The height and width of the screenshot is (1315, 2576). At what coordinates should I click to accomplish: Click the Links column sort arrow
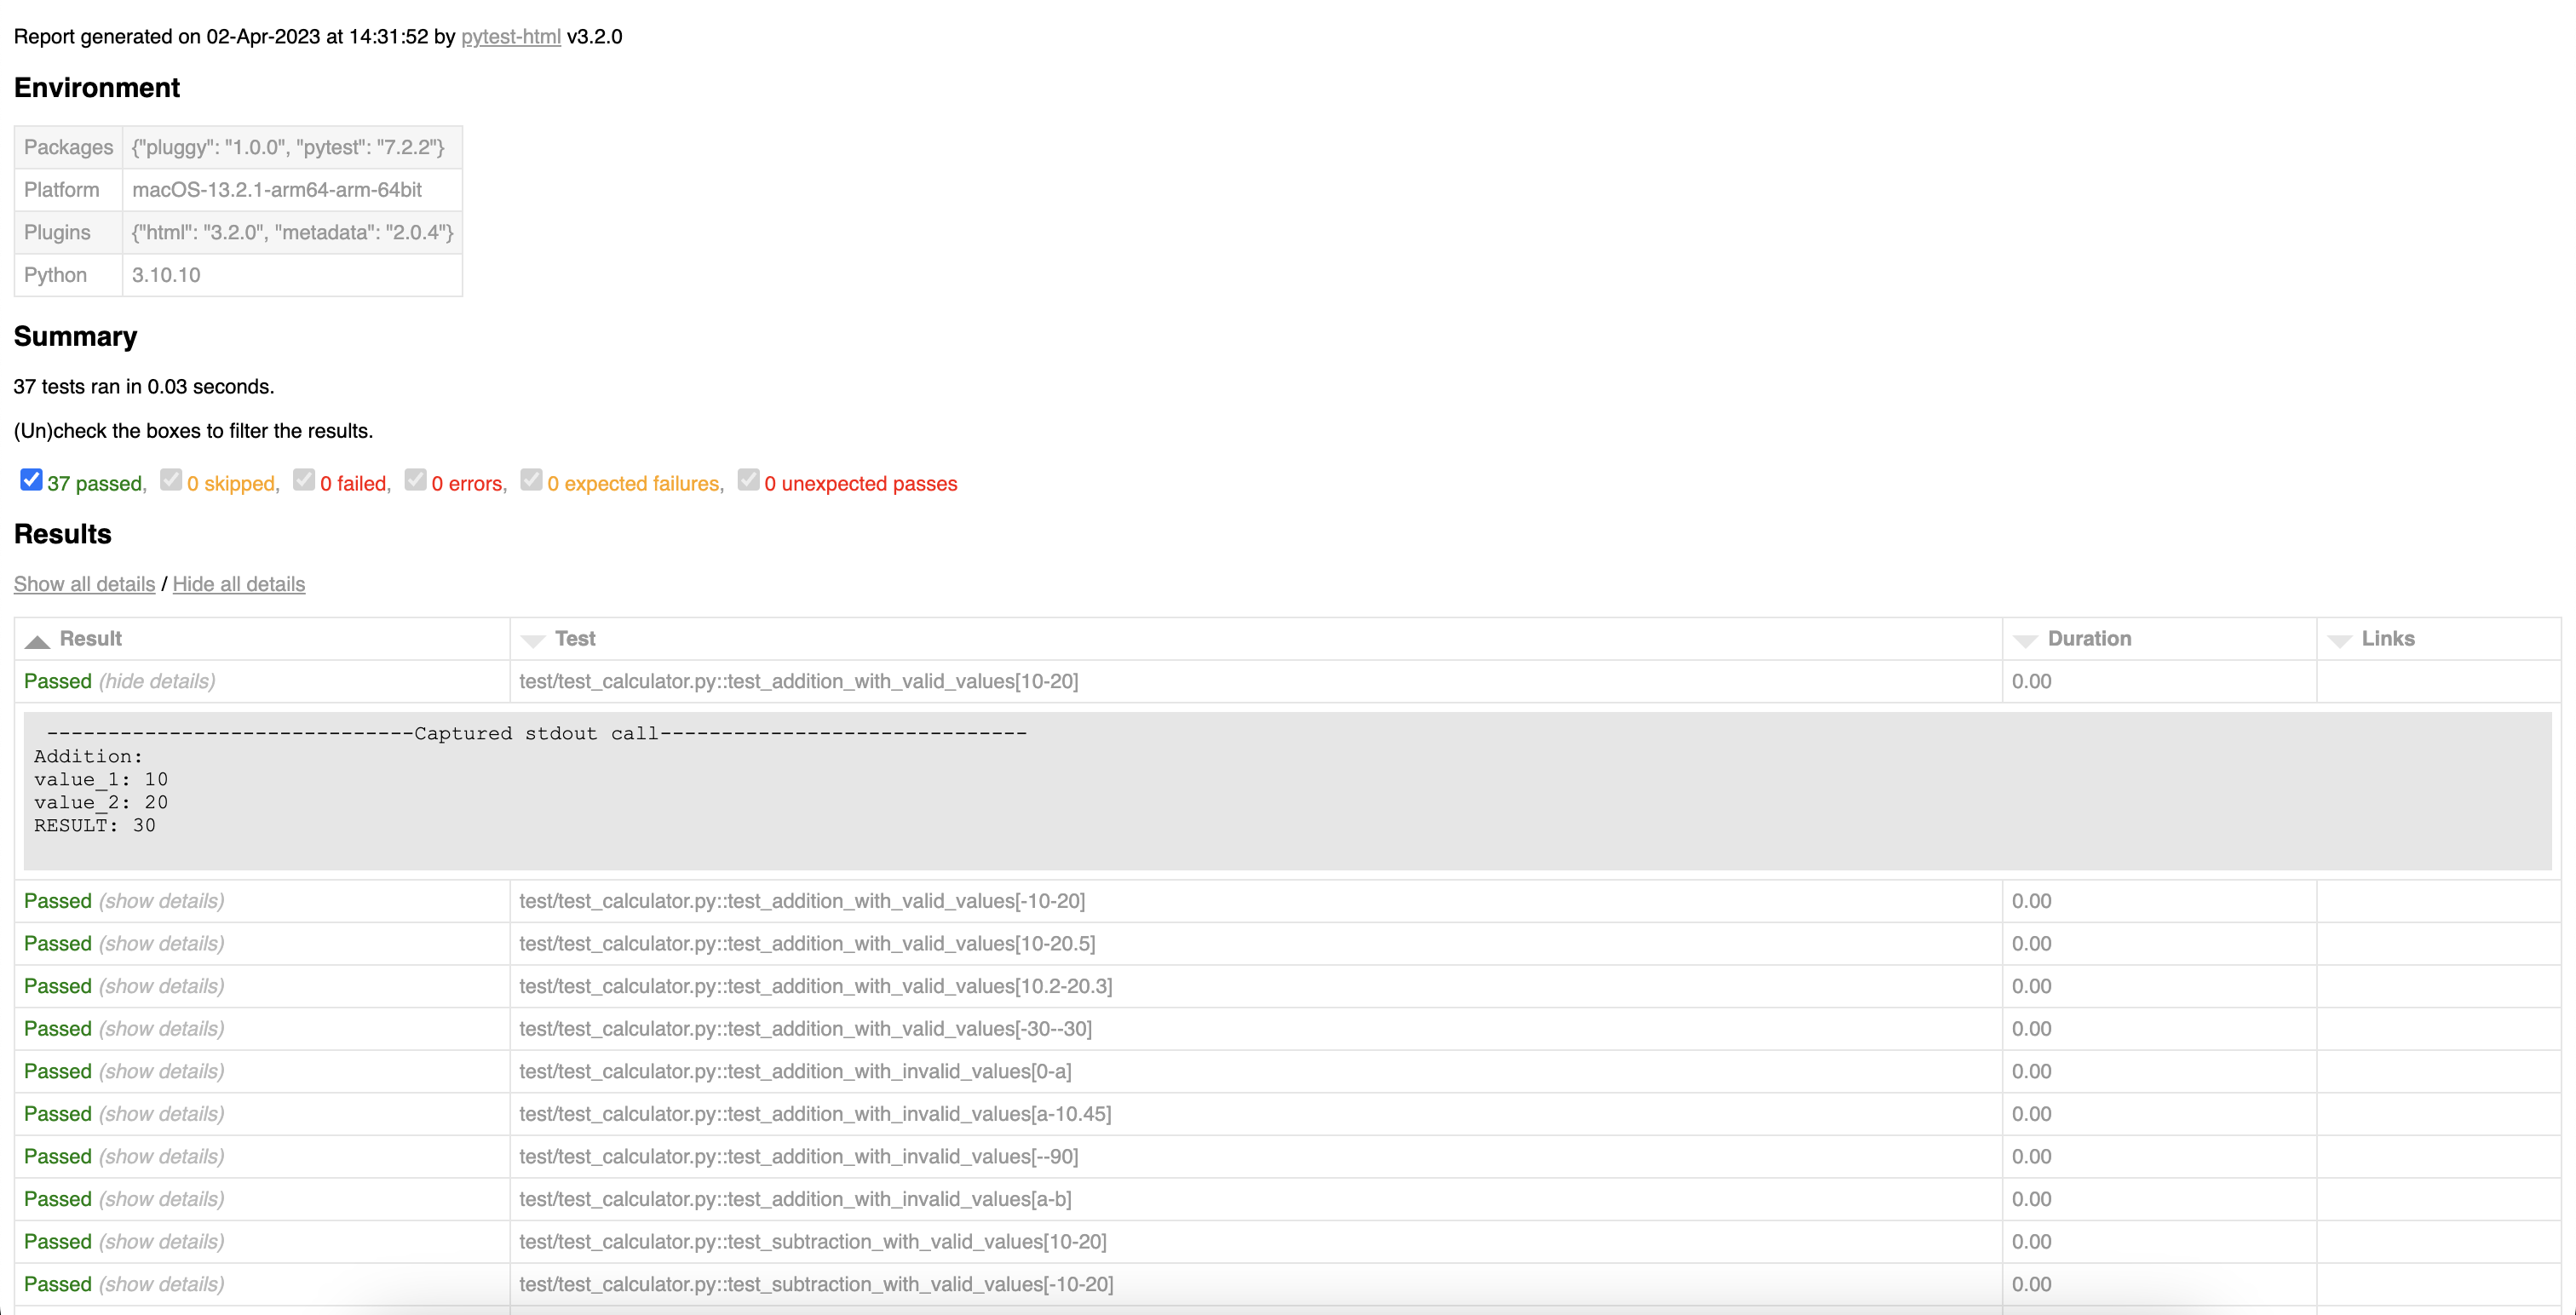point(2339,641)
